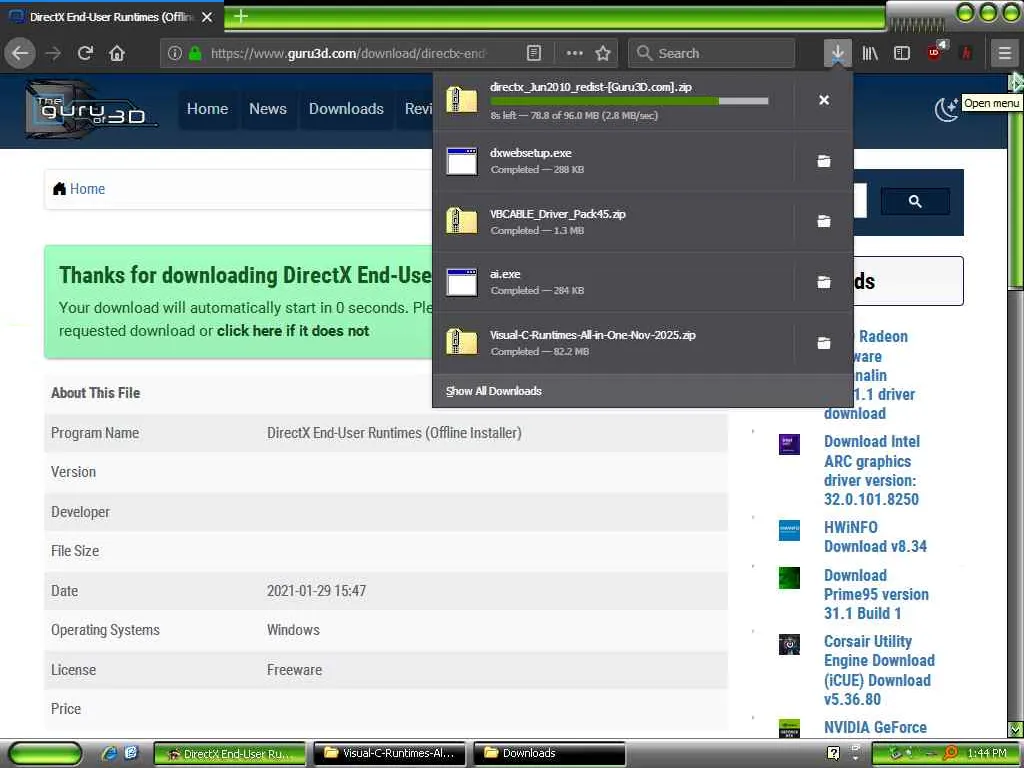Screen dimensions: 1024x768
Task: Click the directx download progress bar
Action: click(629, 101)
